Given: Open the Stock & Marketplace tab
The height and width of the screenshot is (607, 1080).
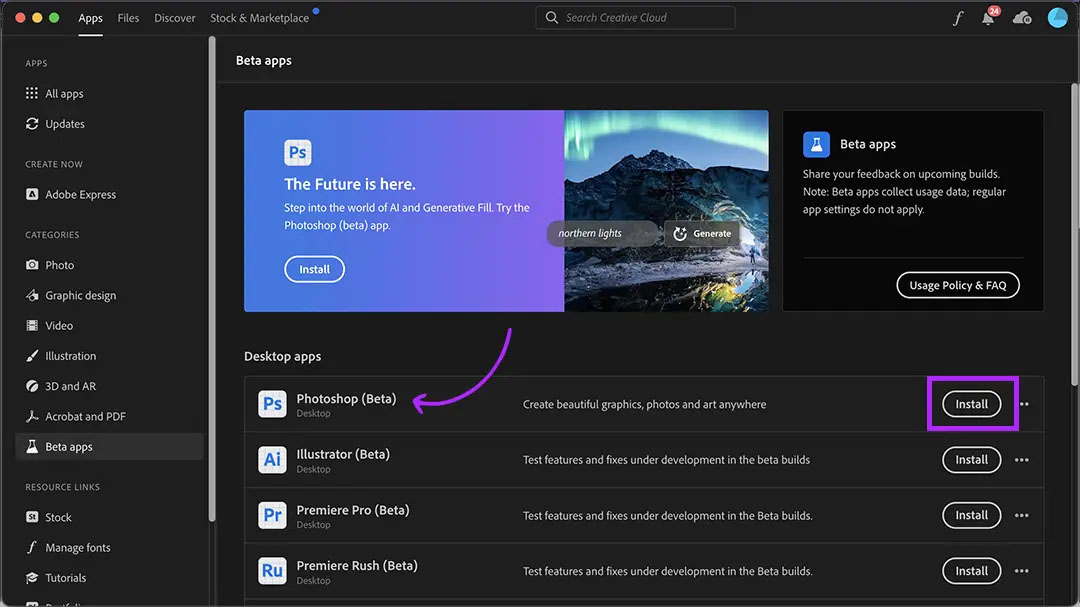Looking at the screenshot, I should click(x=260, y=18).
